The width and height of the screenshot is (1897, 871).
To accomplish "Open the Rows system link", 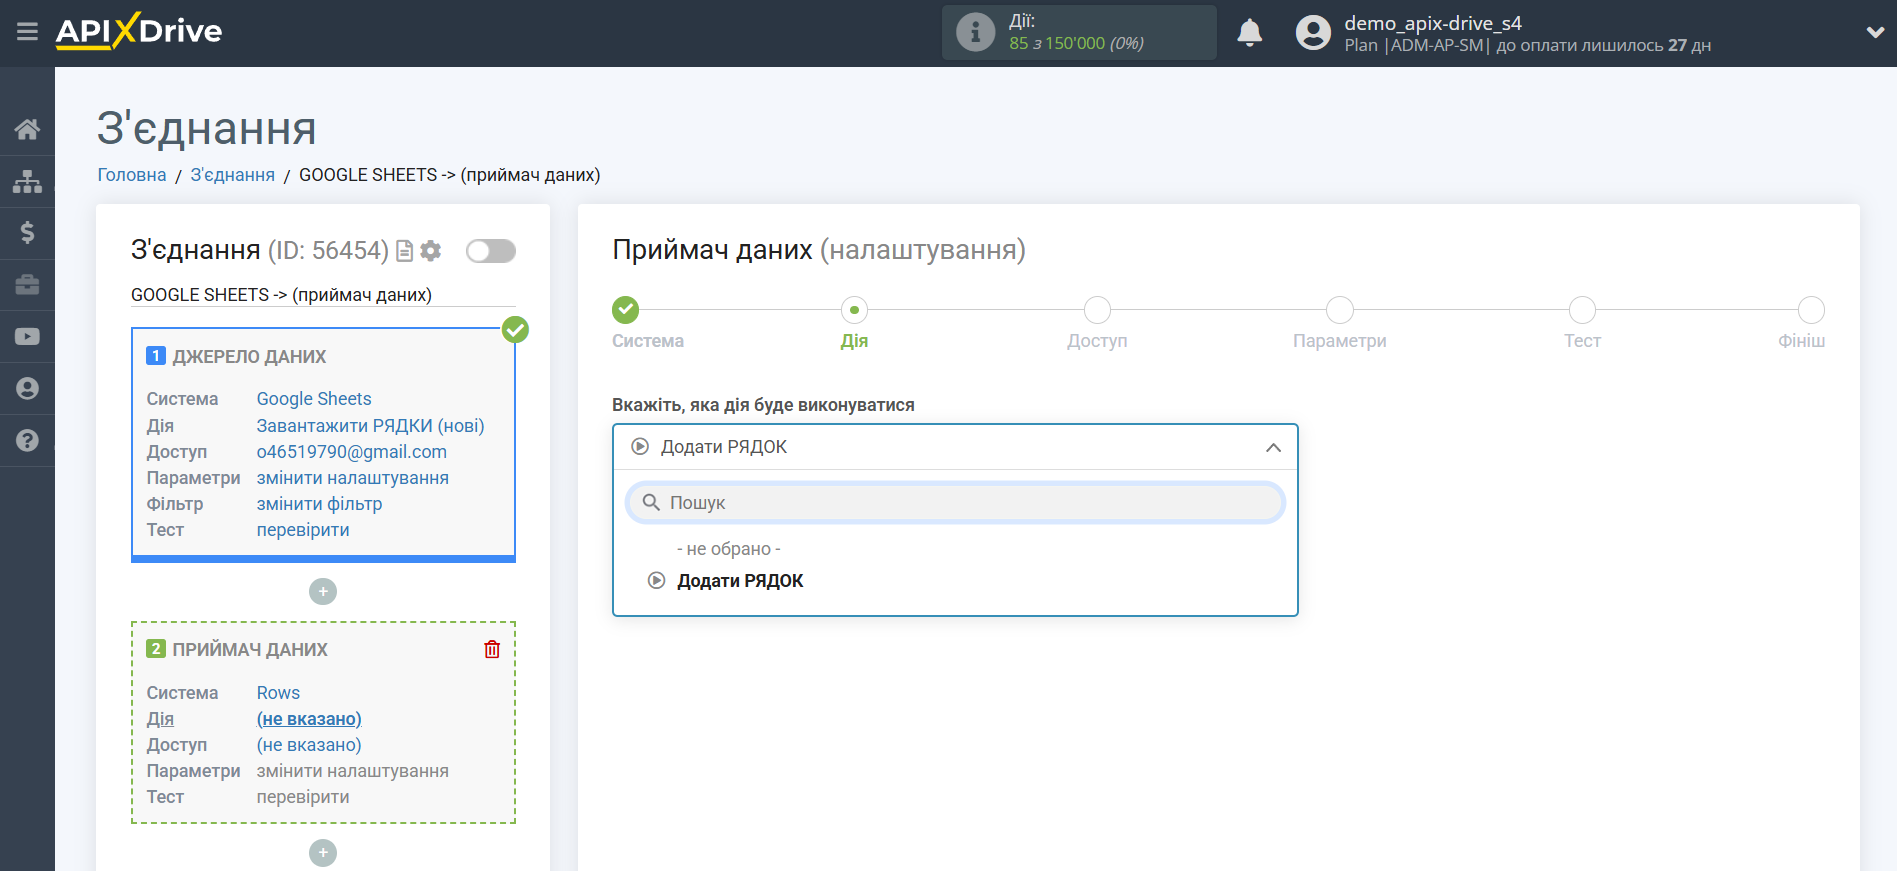I will 278,693.
